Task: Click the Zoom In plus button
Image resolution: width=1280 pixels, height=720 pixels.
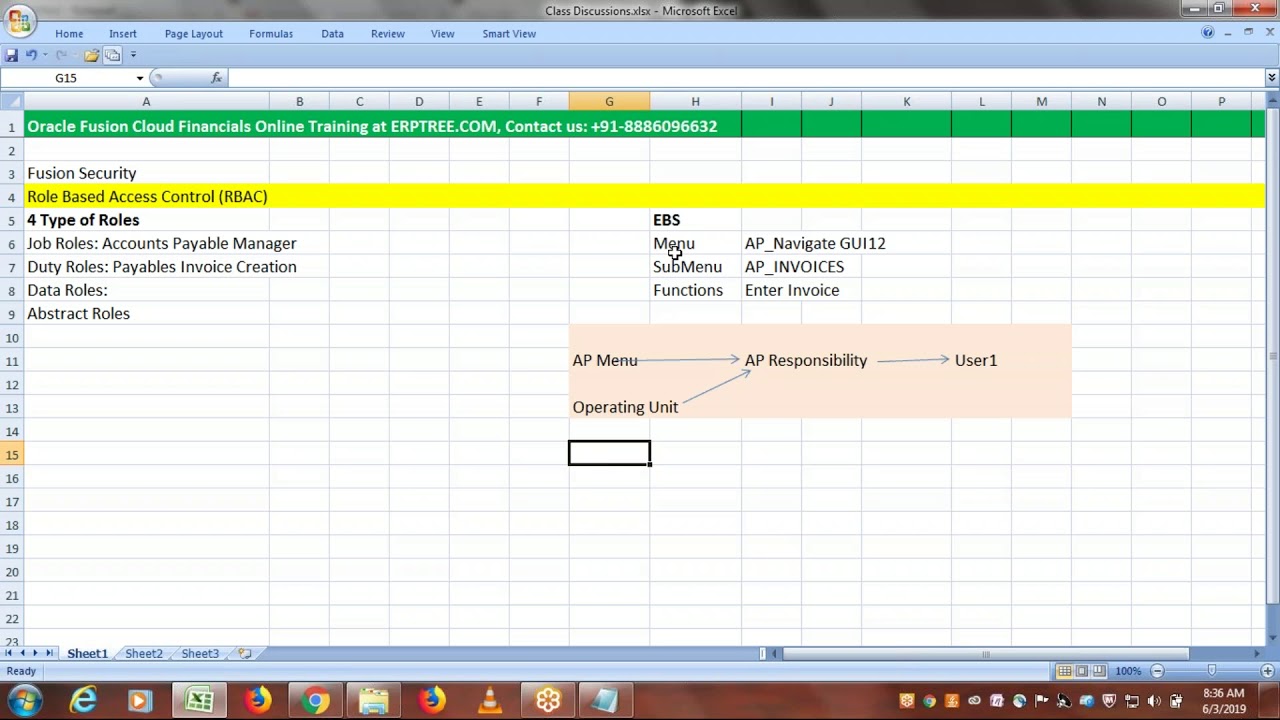Action: point(1267,671)
